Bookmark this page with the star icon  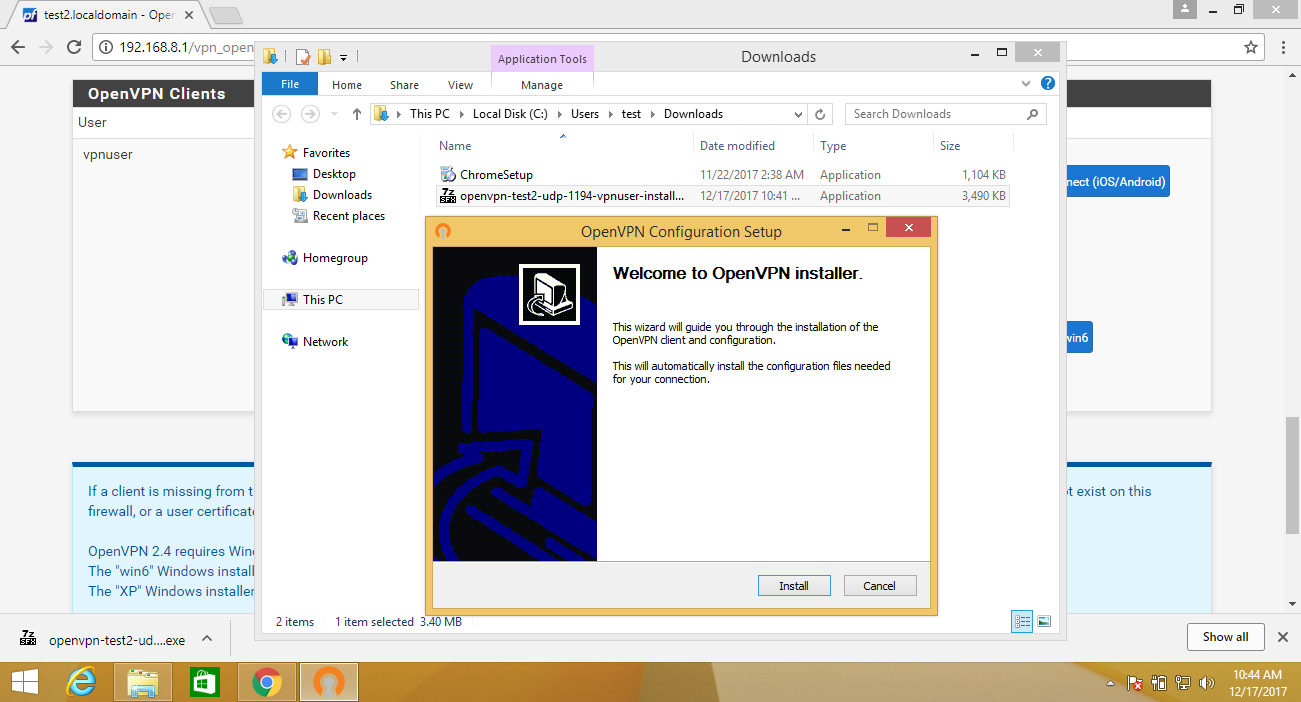pyautogui.click(x=1251, y=47)
